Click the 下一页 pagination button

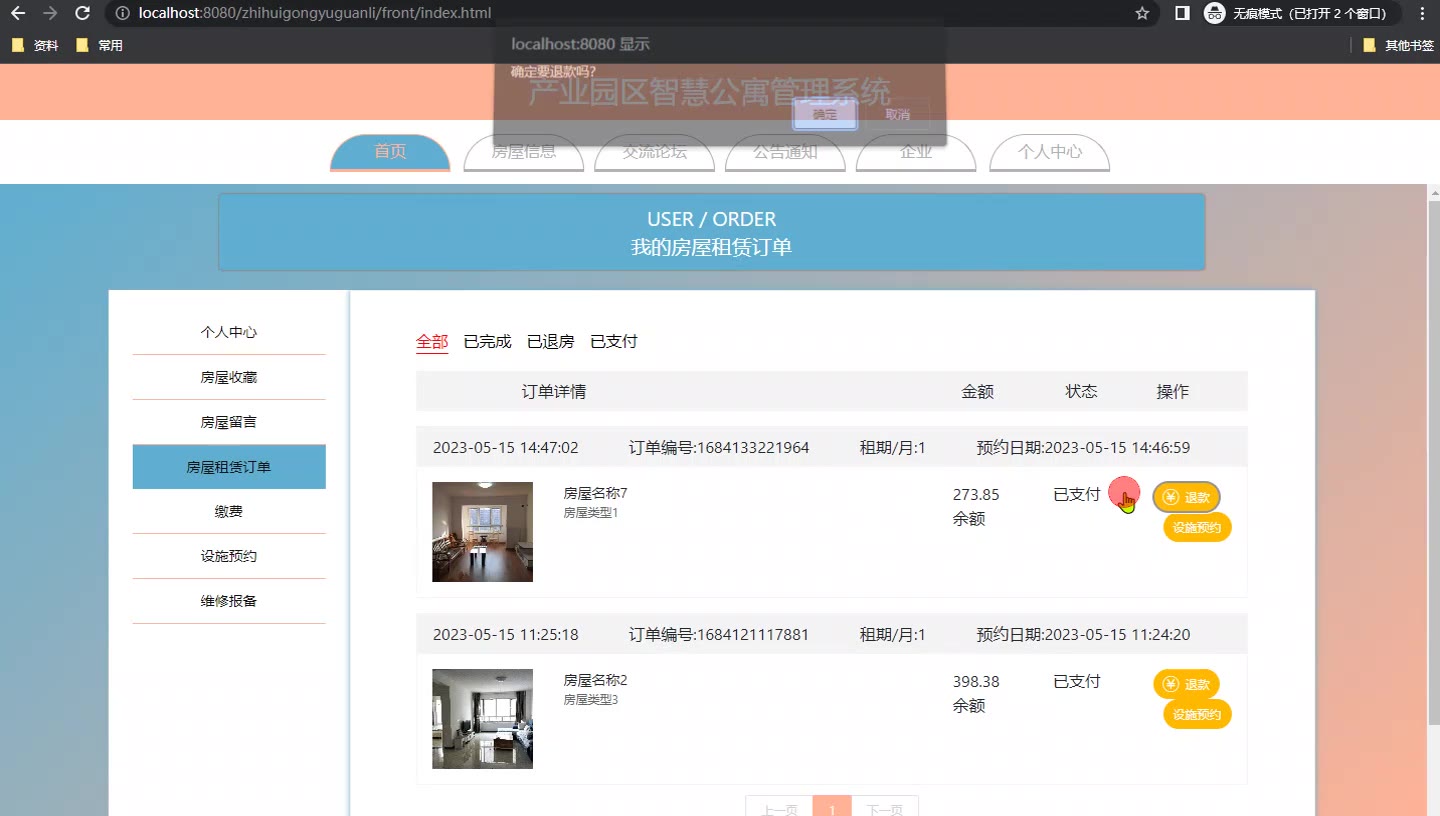[884, 806]
